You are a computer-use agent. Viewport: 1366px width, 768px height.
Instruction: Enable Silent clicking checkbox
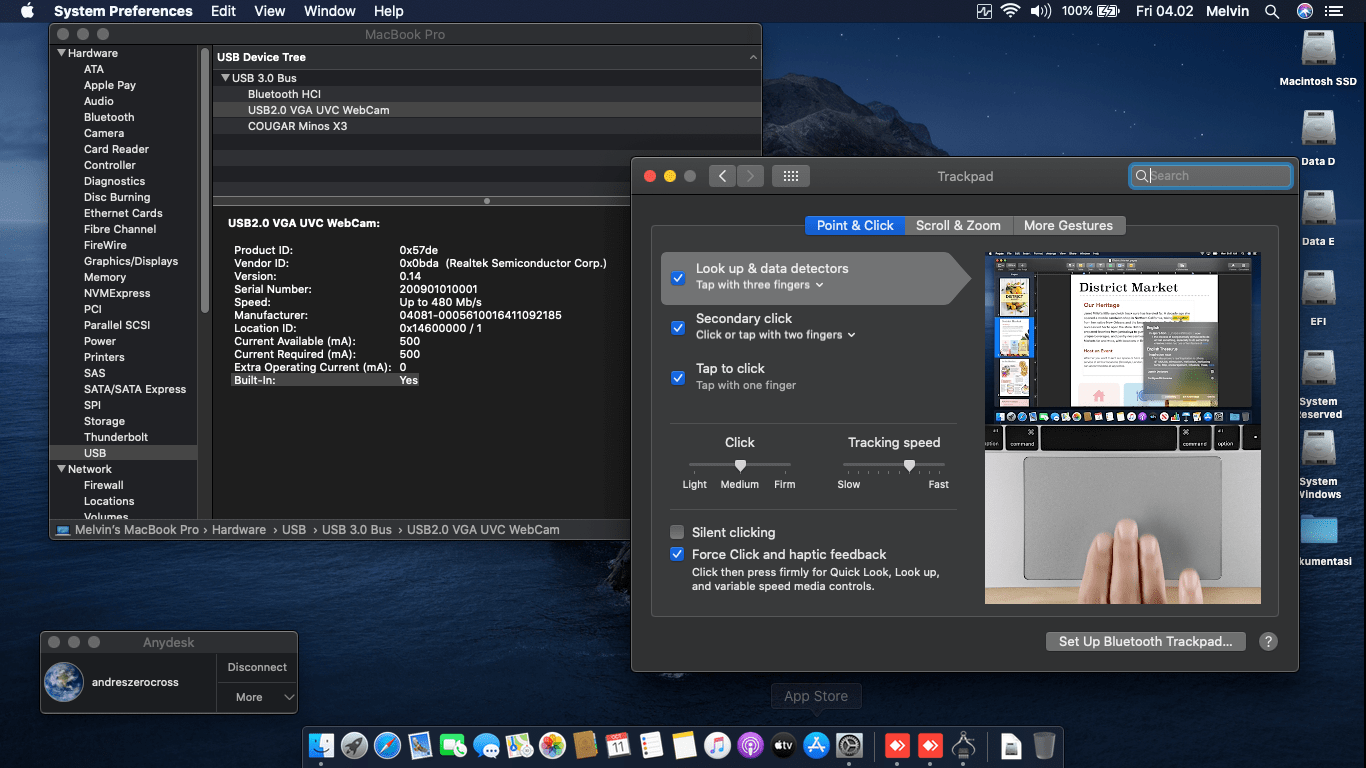(677, 532)
